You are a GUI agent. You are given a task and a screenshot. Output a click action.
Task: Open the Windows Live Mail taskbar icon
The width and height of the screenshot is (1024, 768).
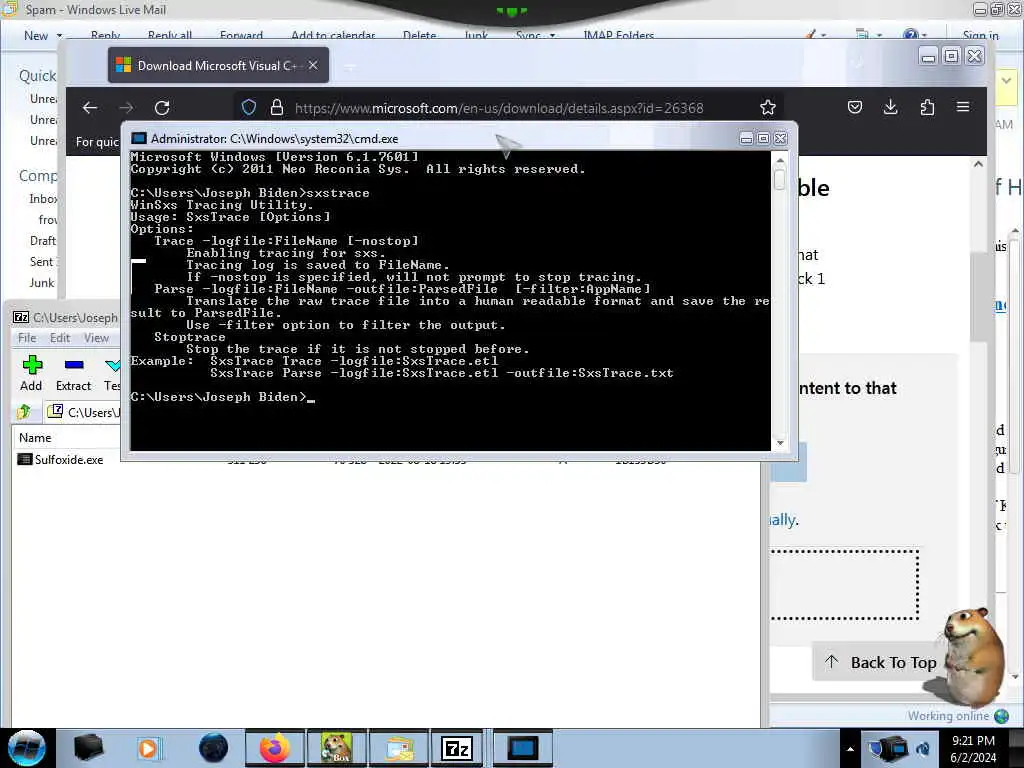click(400, 748)
